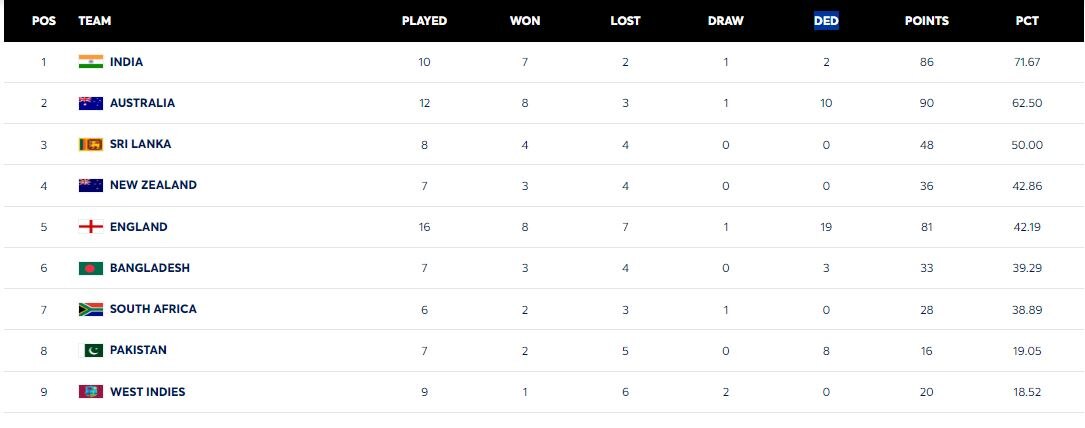Click the Australia flag icon
Screen dimensions: 1085x428
[x=91, y=103]
